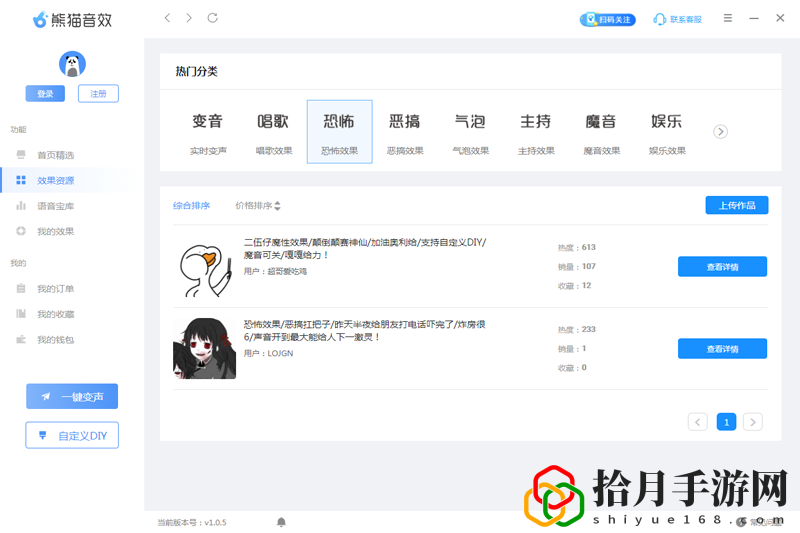
Task: Select the 娱乐 category
Action: click(667, 132)
